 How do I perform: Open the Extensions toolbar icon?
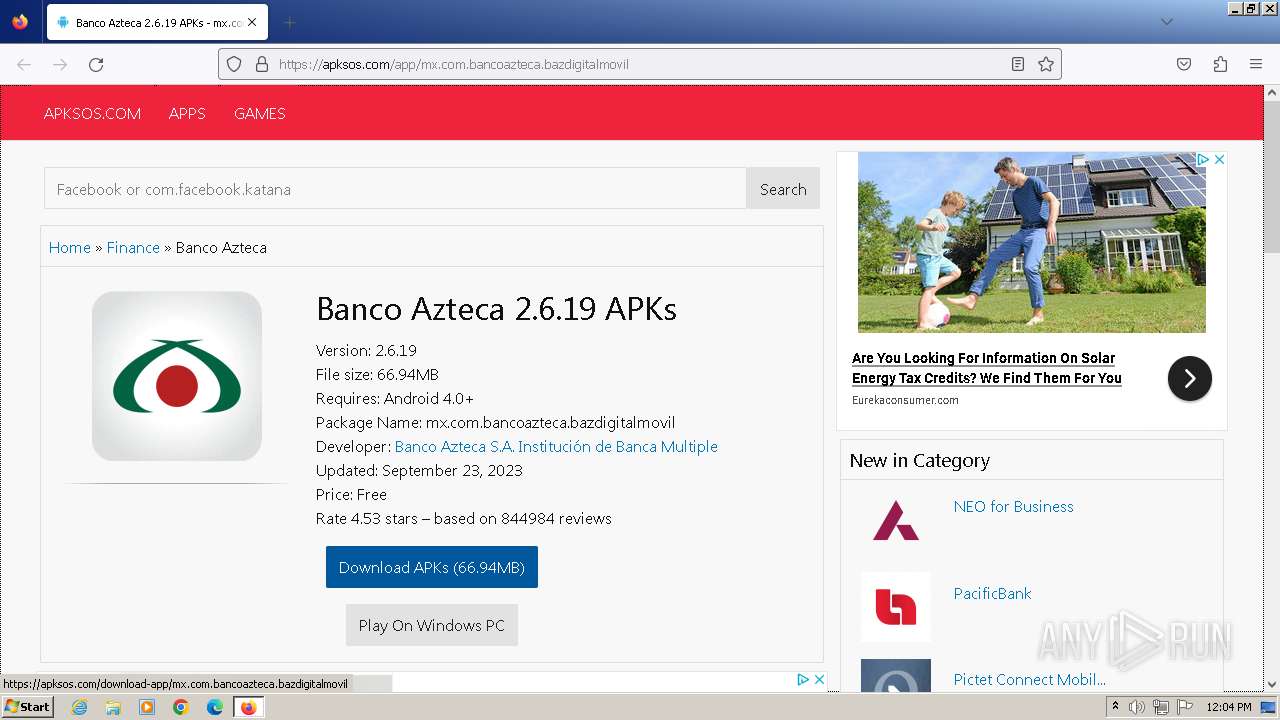click(x=1220, y=64)
